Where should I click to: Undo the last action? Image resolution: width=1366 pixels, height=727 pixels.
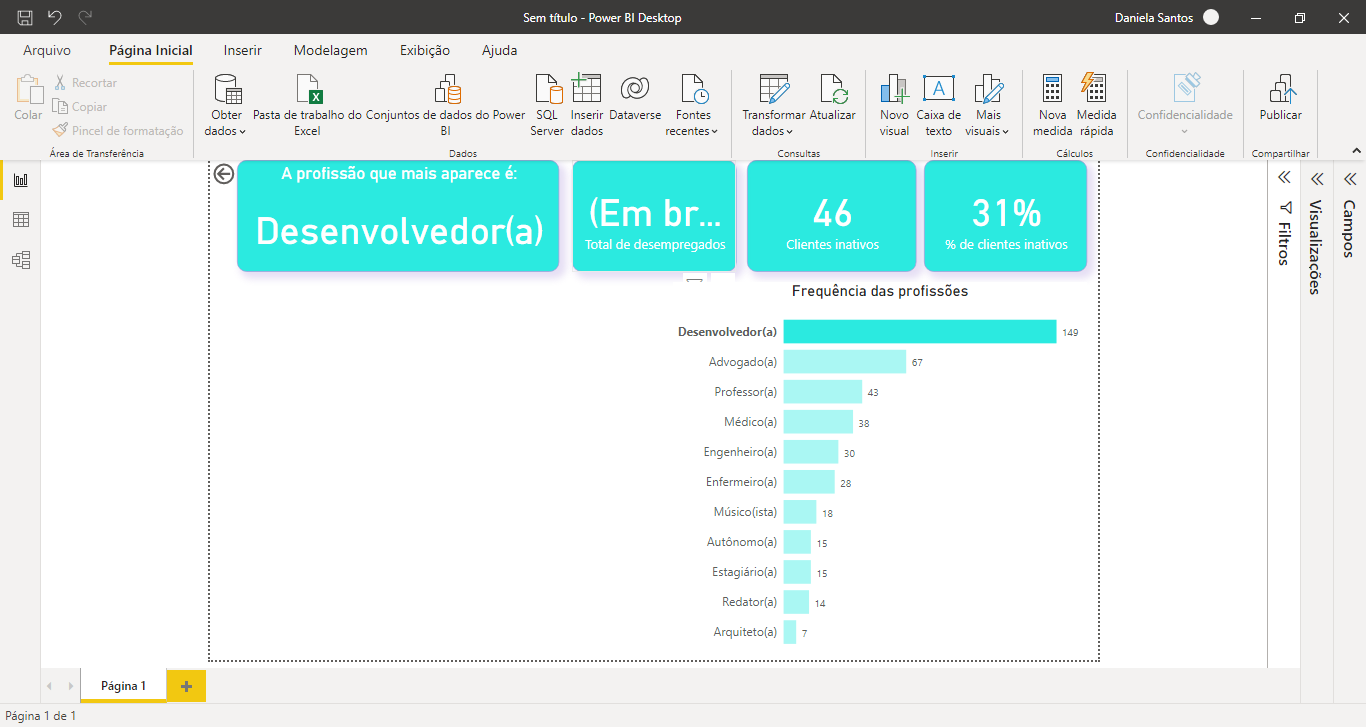pos(55,17)
